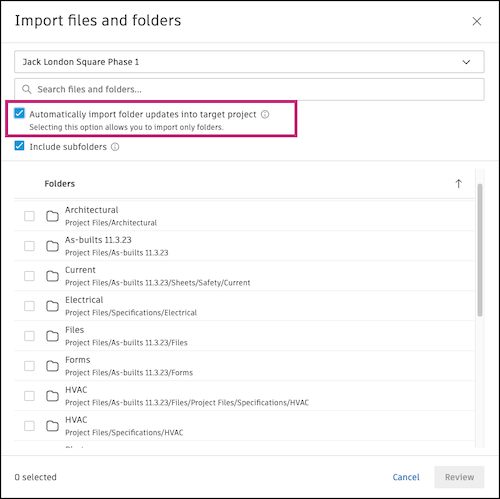
Task: Click folder icon of HVAC in Project Files/Specifications
Action: (x=52, y=426)
